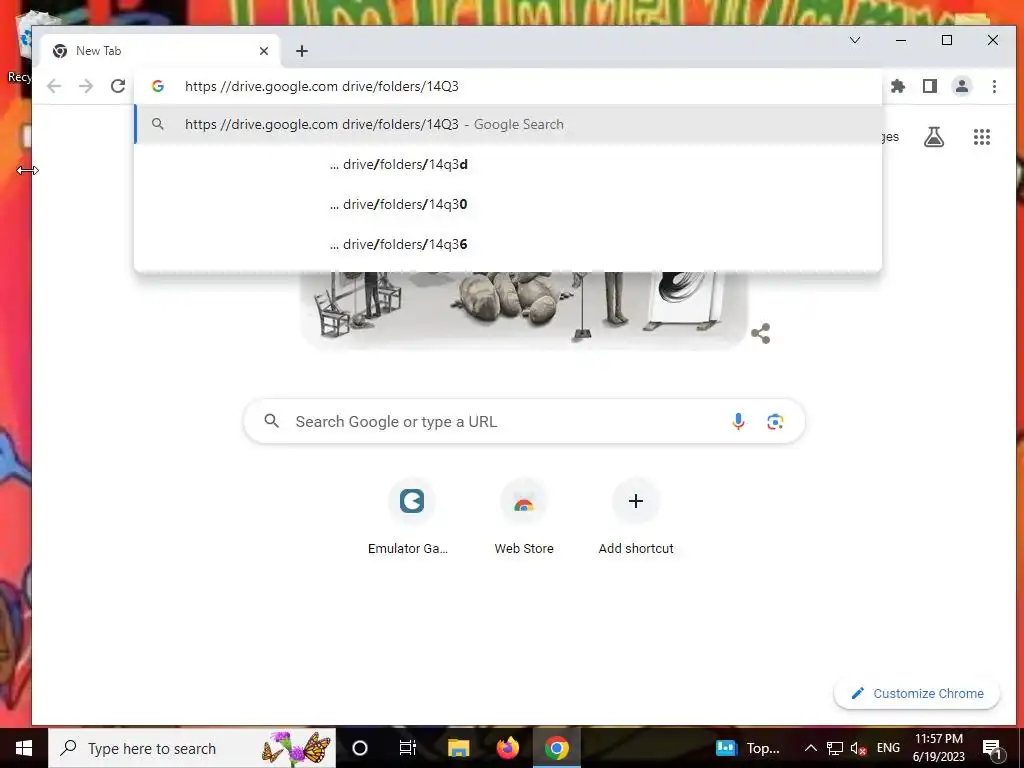Viewport: 1024px width, 768px height.
Task: Open the tab search dropdown chevron
Action: coord(855,40)
